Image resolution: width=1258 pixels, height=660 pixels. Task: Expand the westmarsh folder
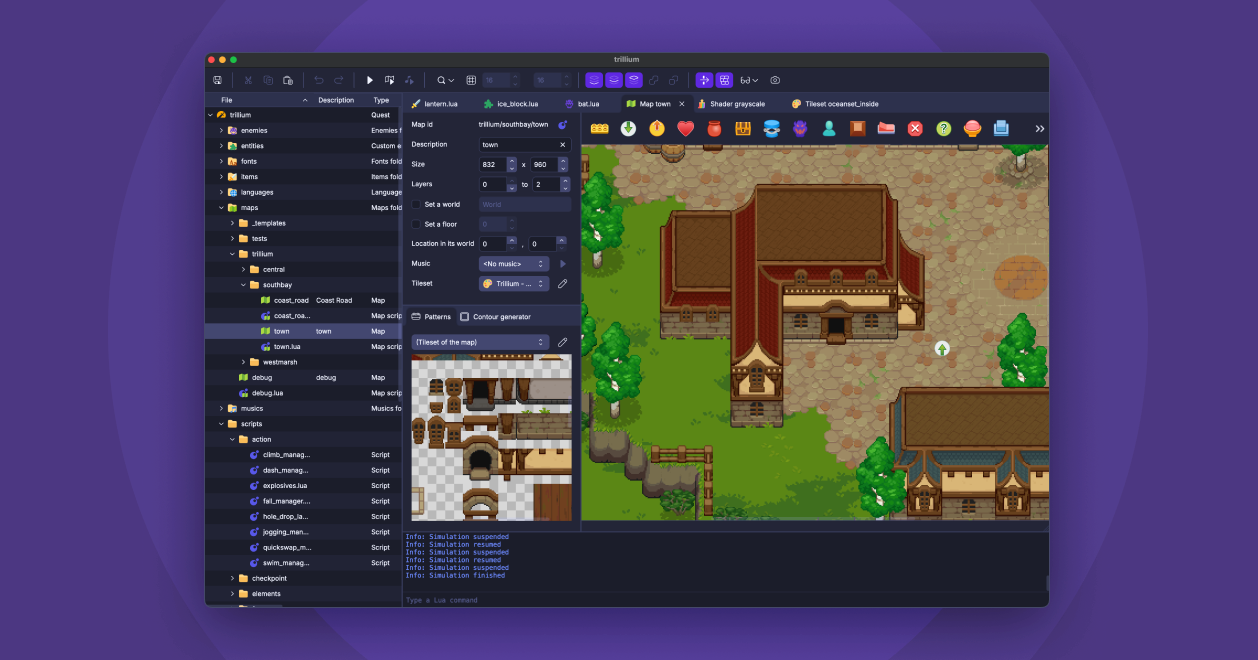[243, 362]
